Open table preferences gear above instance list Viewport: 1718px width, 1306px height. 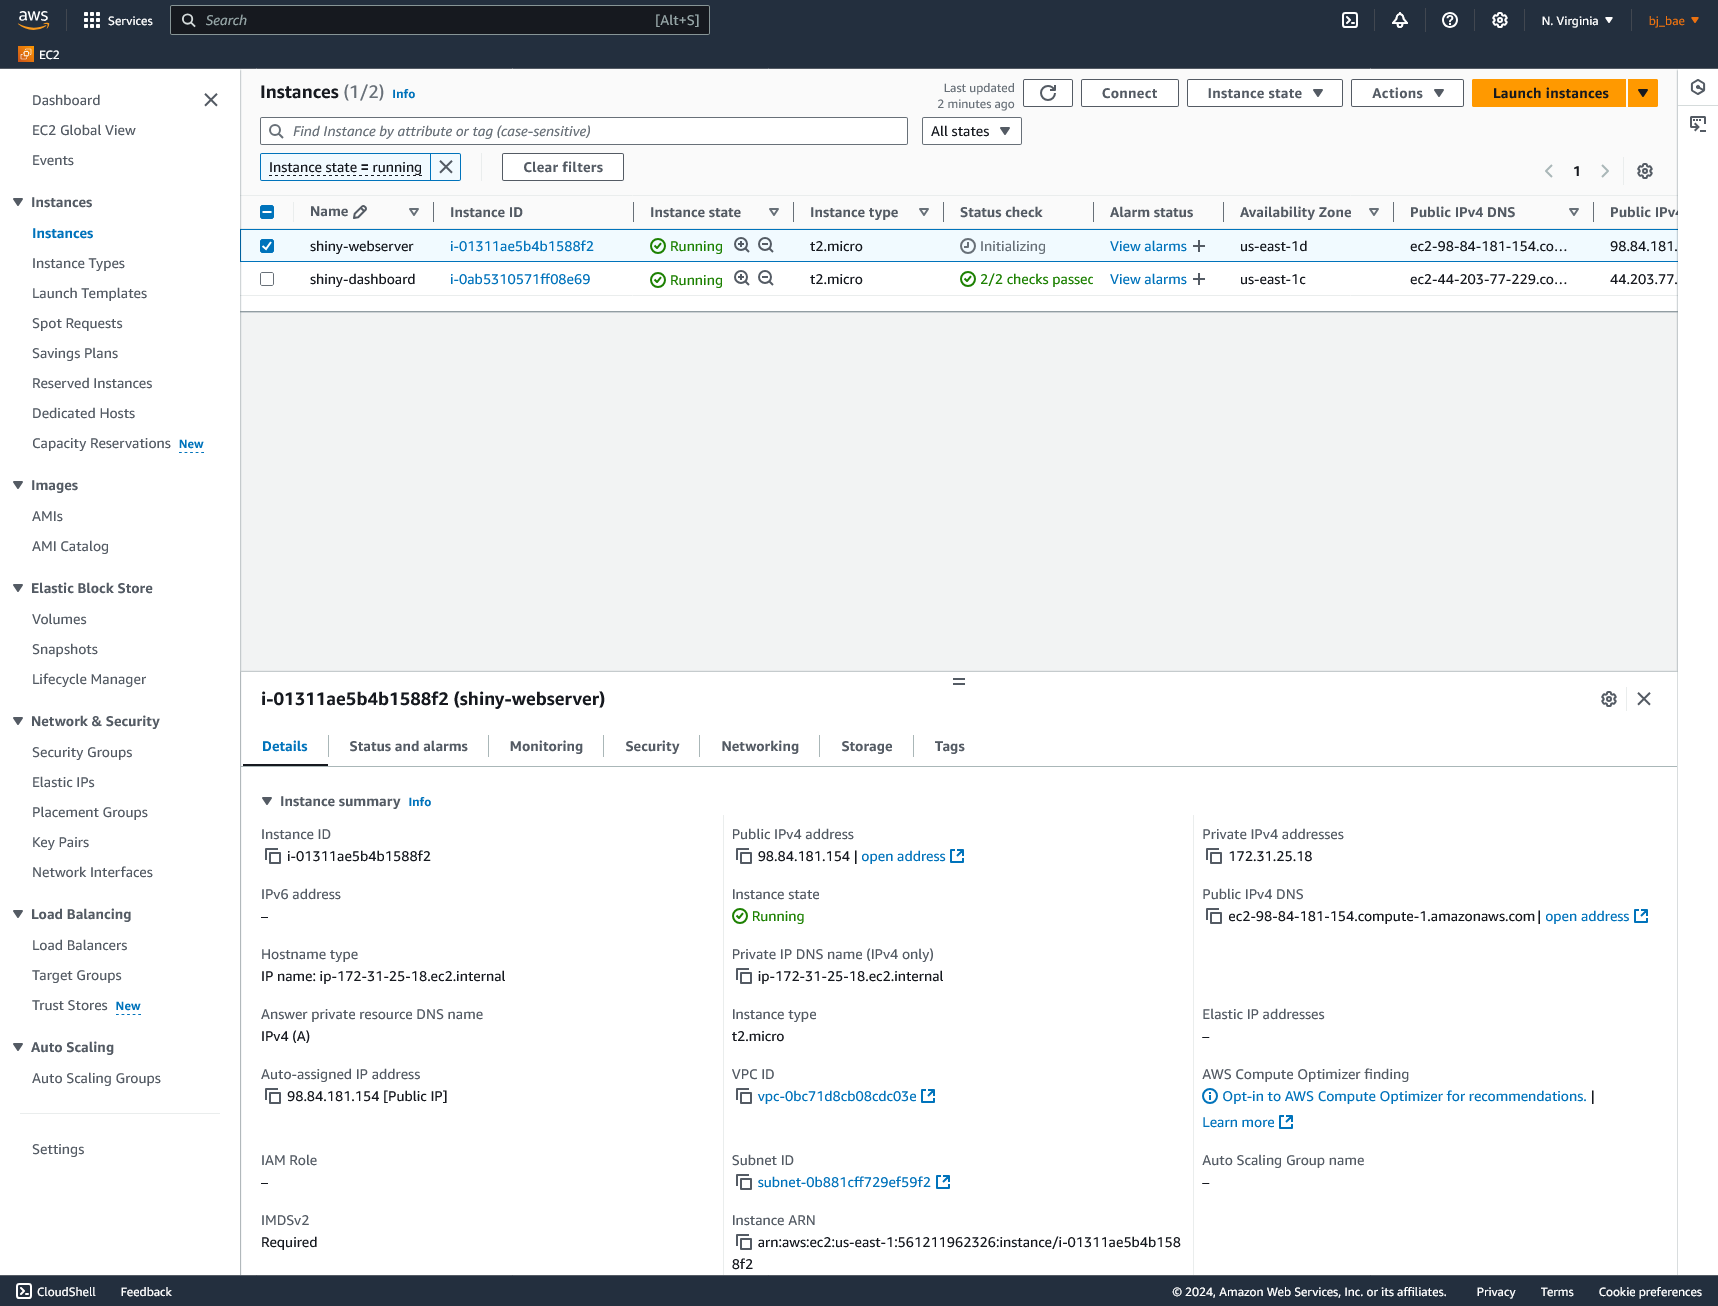[1645, 171]
